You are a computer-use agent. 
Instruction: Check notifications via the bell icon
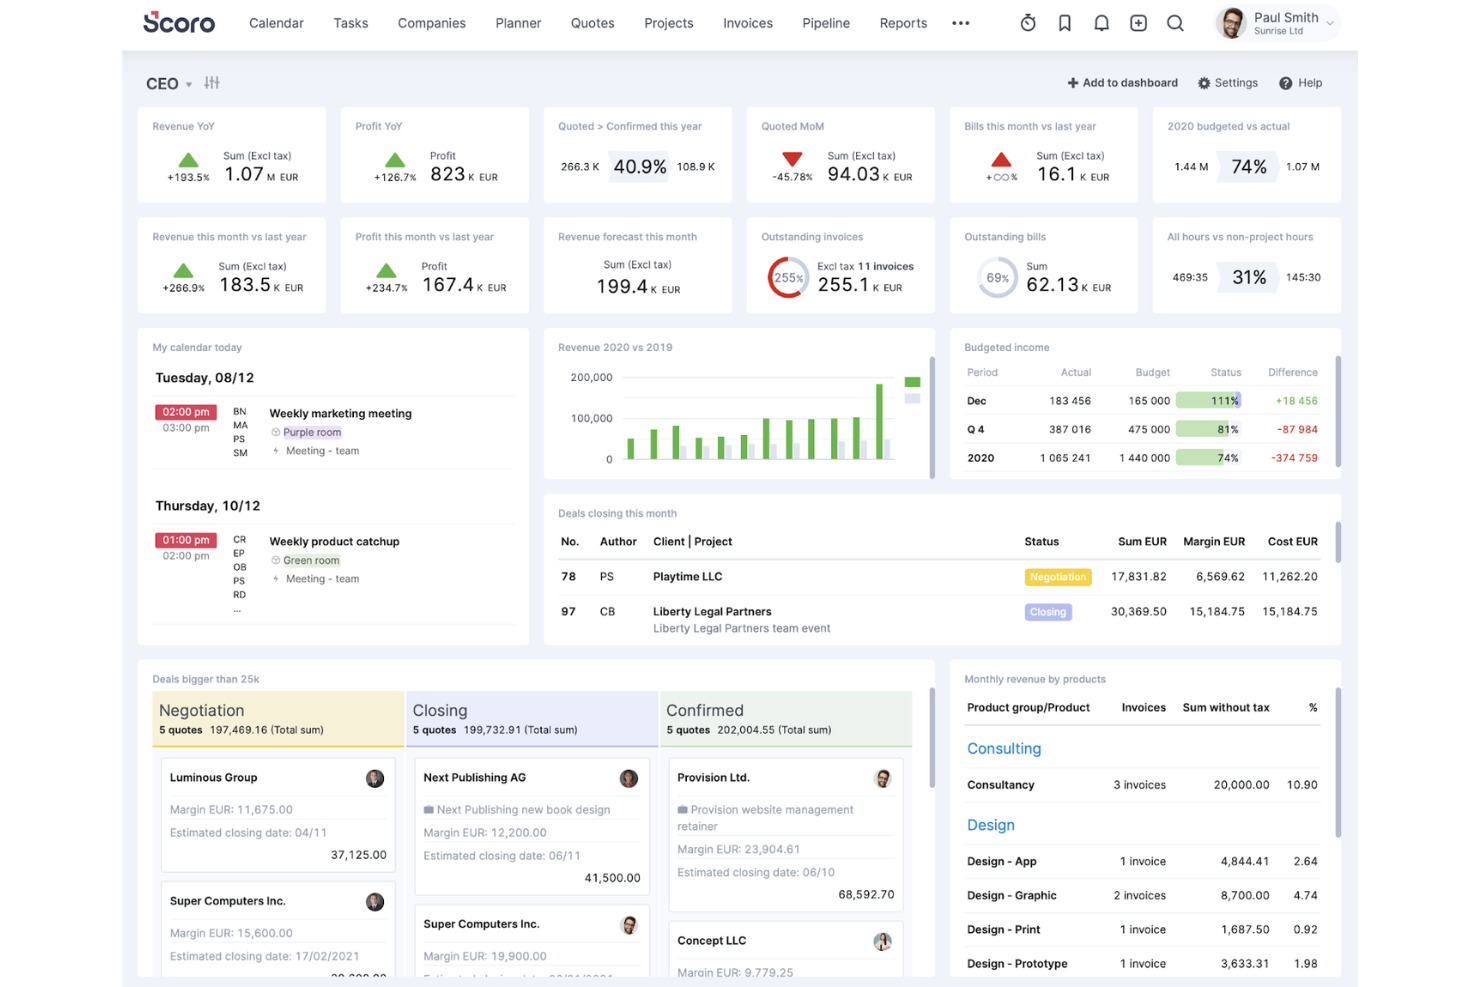1101,22
